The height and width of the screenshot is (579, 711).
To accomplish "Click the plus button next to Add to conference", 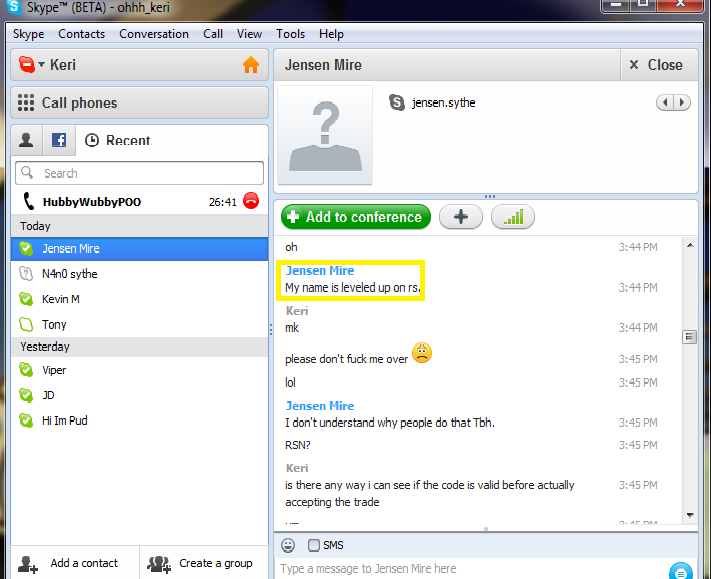I will point(461,217).
